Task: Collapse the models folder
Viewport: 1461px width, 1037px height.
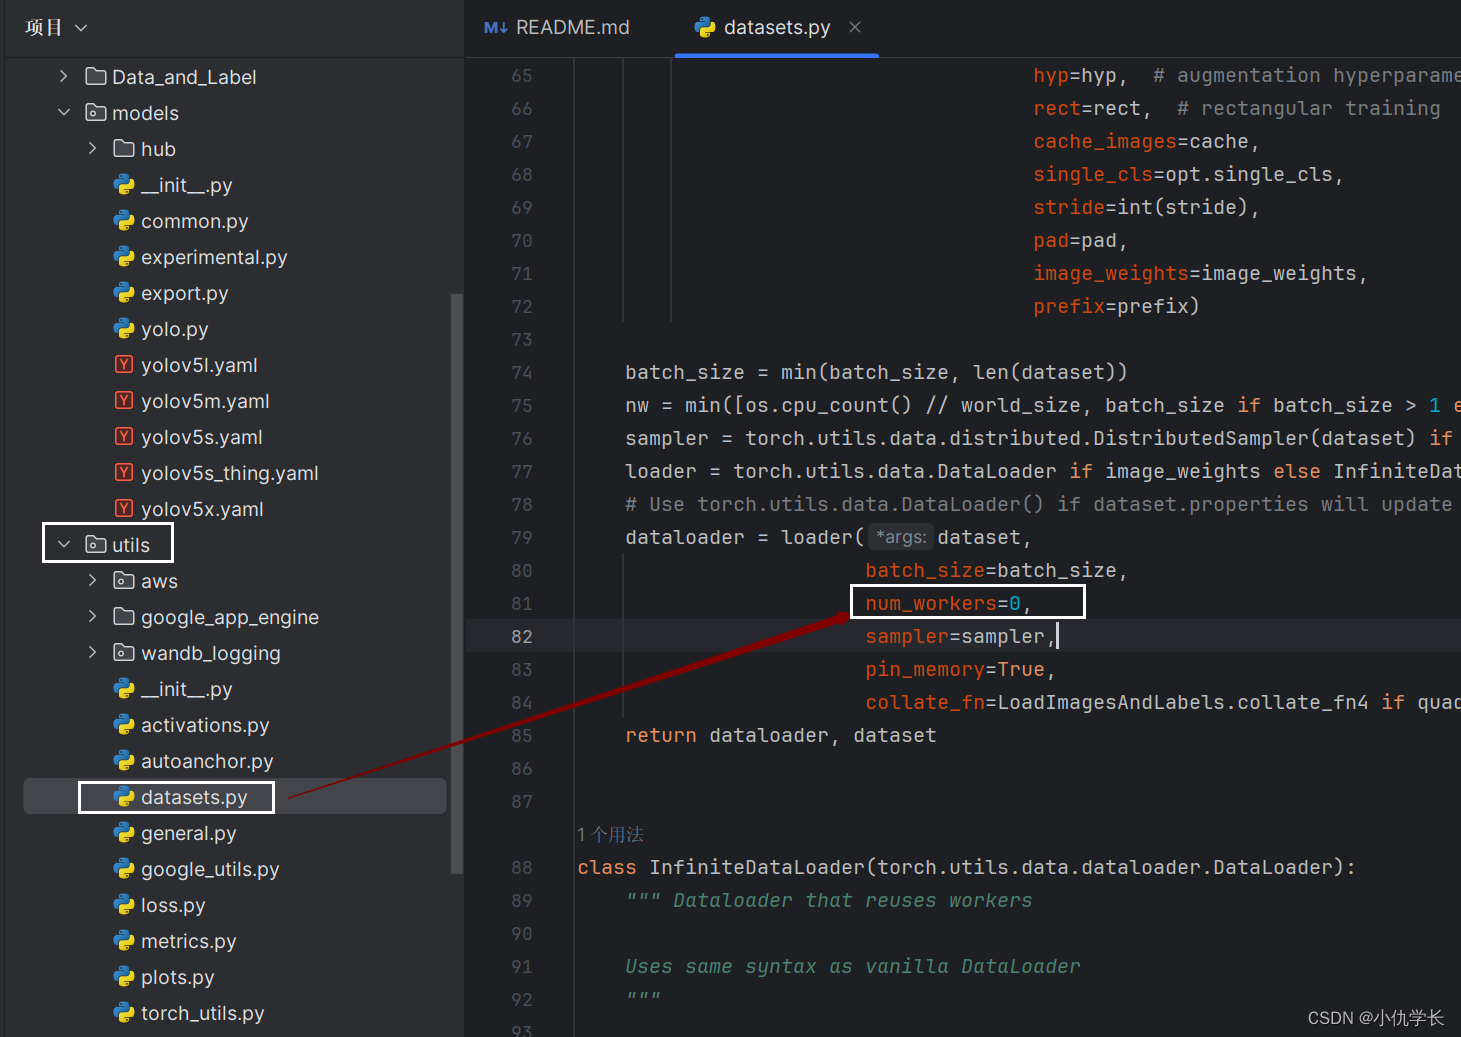Action: tap(64, 113)
